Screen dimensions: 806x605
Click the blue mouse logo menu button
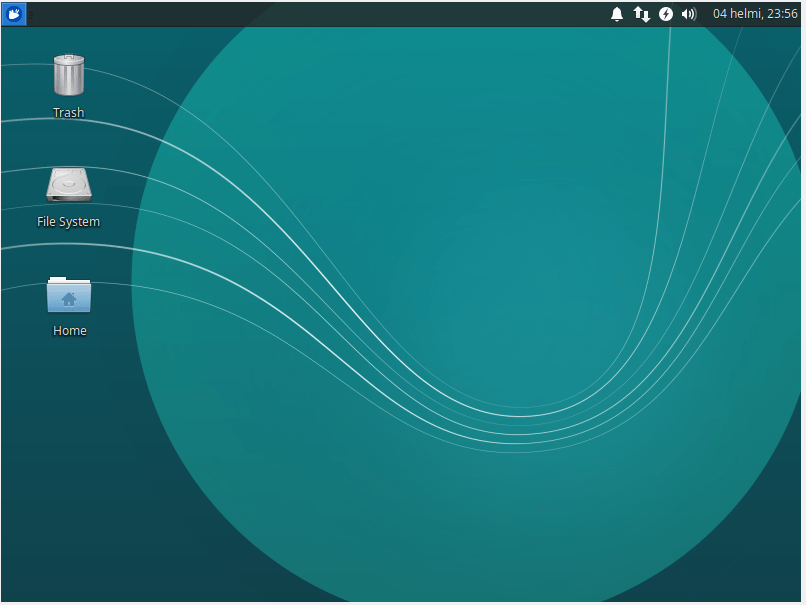[14, 14]
